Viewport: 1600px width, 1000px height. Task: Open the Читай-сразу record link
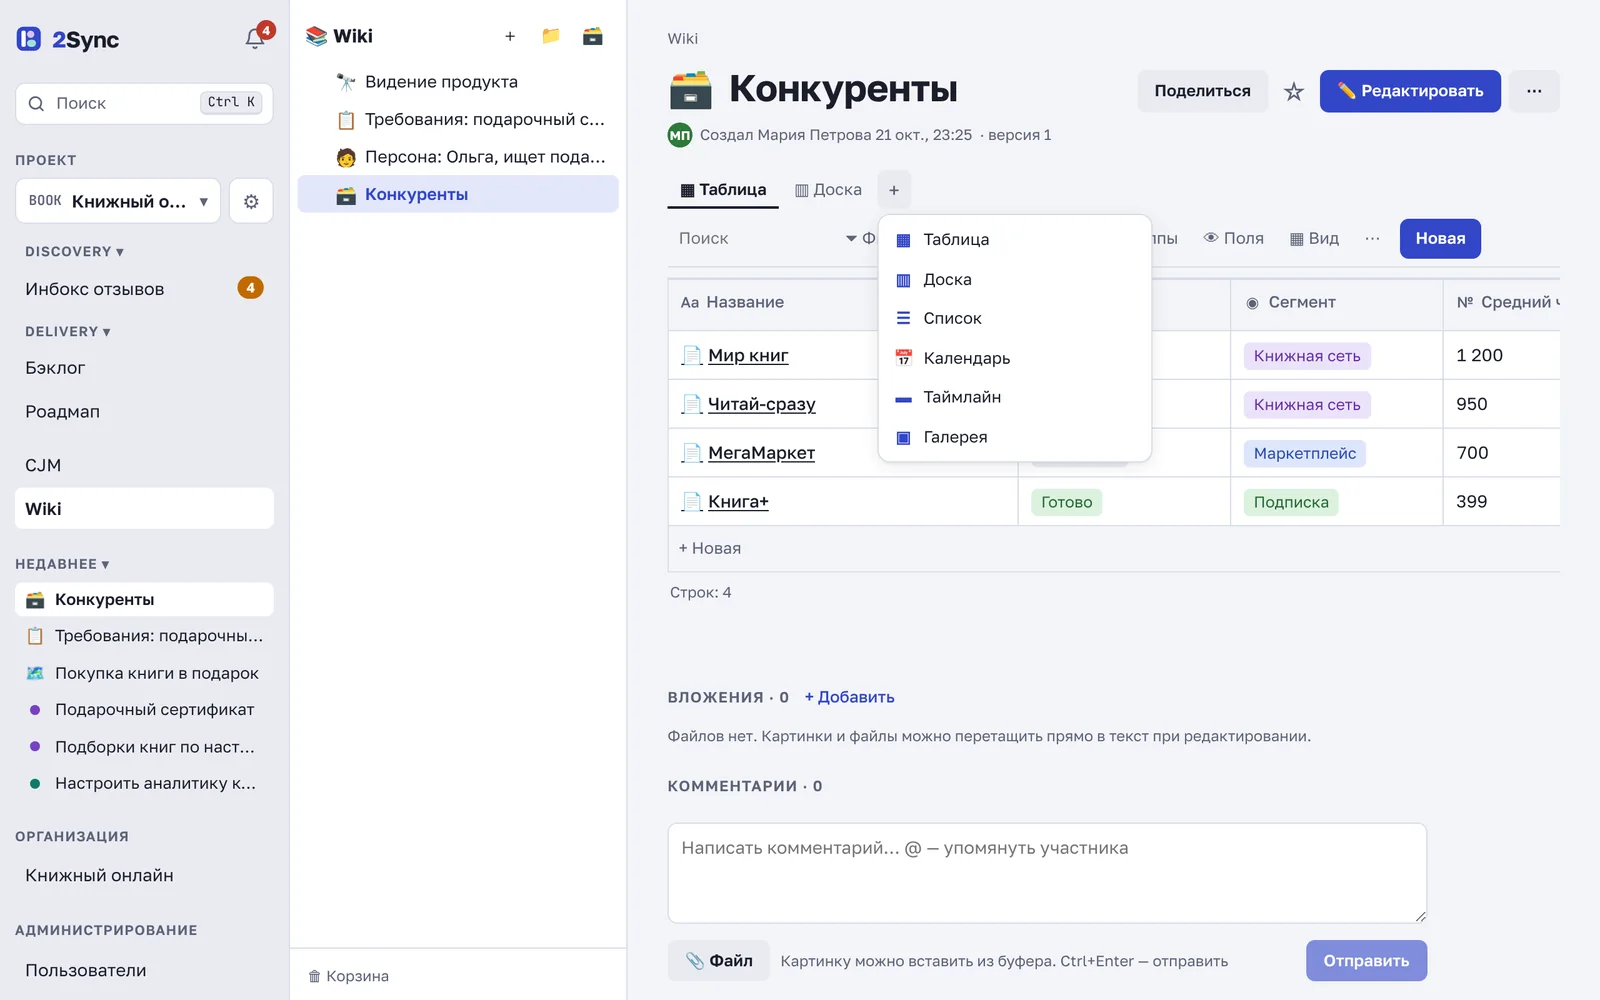762,404
